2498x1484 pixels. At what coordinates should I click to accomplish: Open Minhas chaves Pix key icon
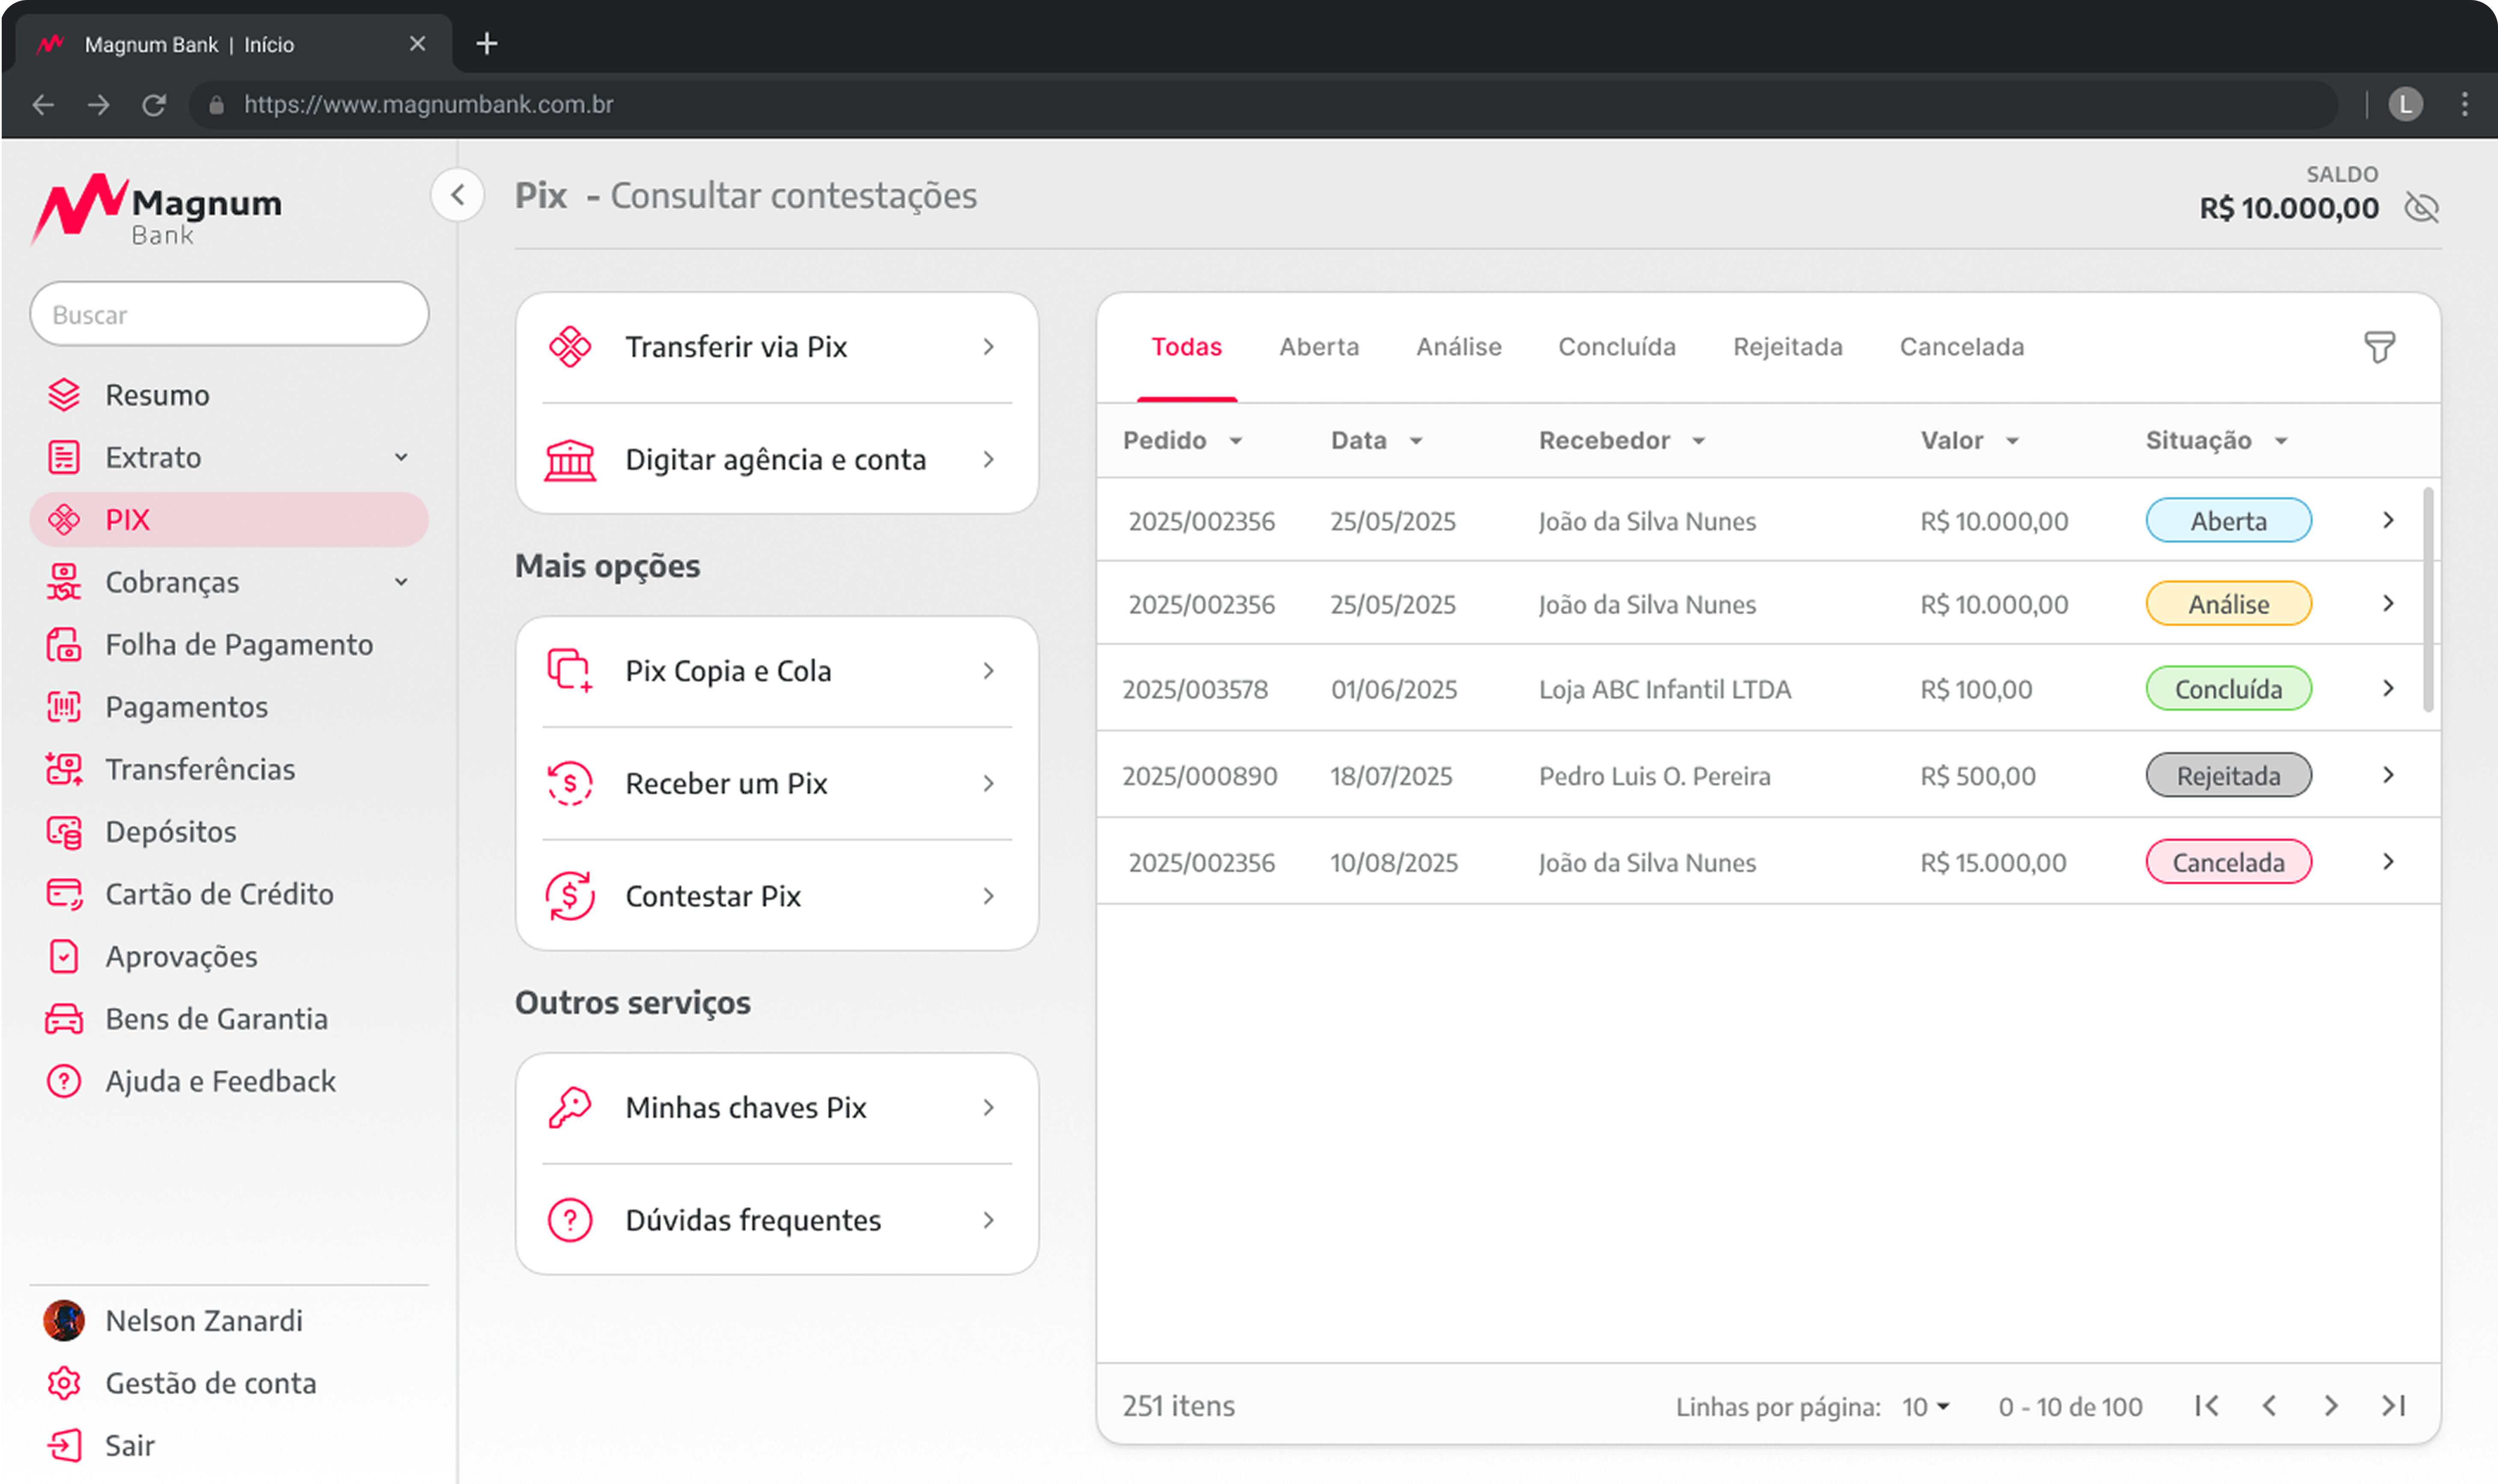[570, 1107]
